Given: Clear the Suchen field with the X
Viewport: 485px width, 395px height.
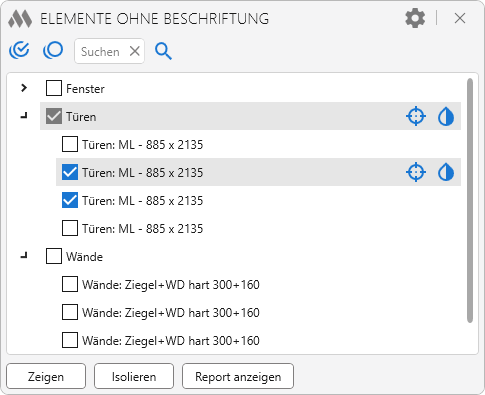Looking at the screenshot, I should click(x=135, y=51).
